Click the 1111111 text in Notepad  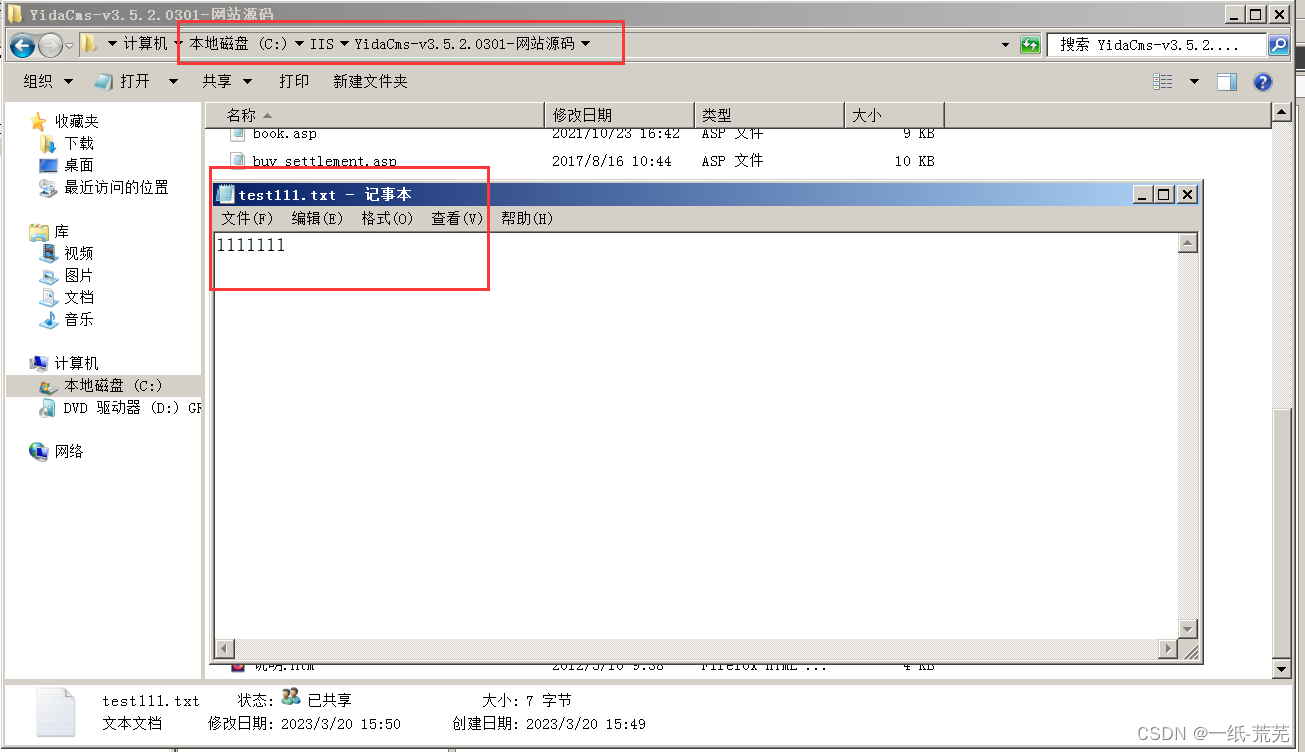[x=250, y=245]
